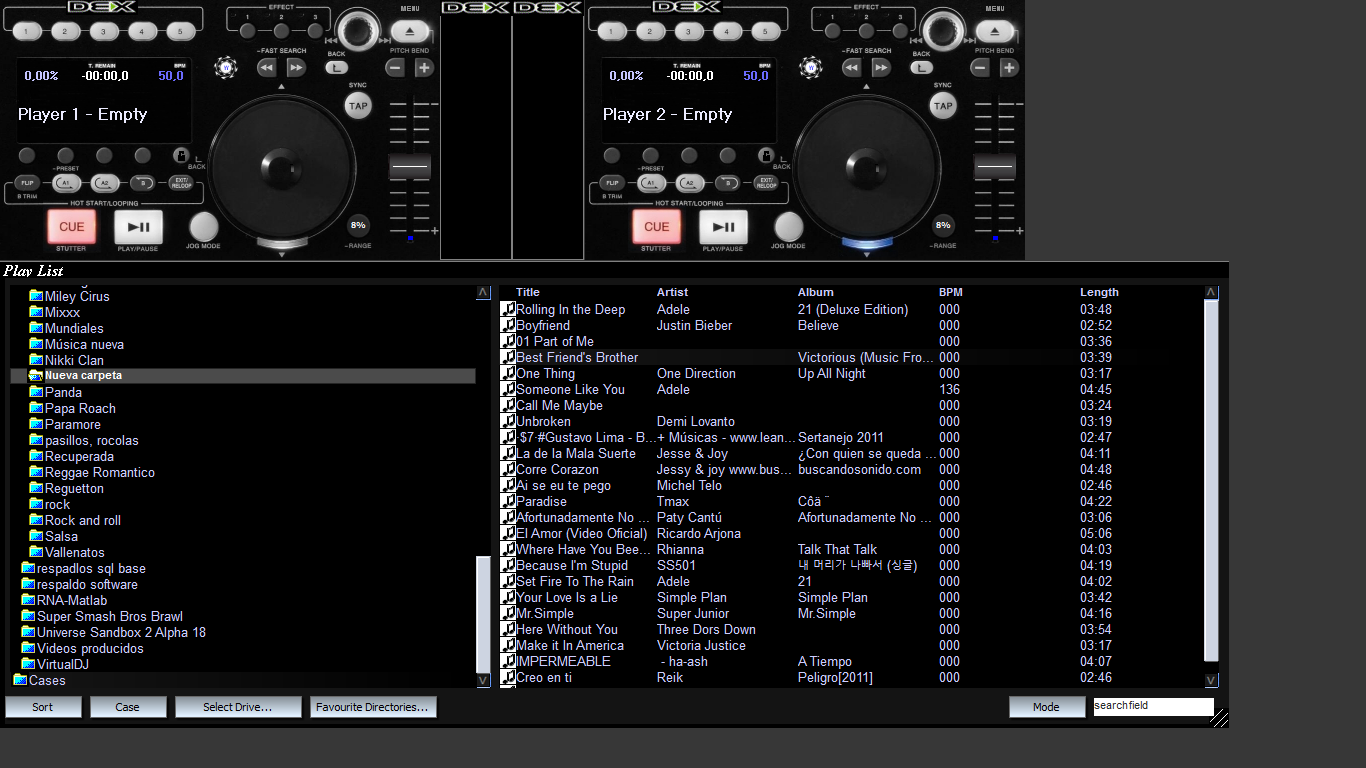The height and width of the screenshot is (768, 1366).
Task: Open the Reggae Romantico folder
Action: 100,472
